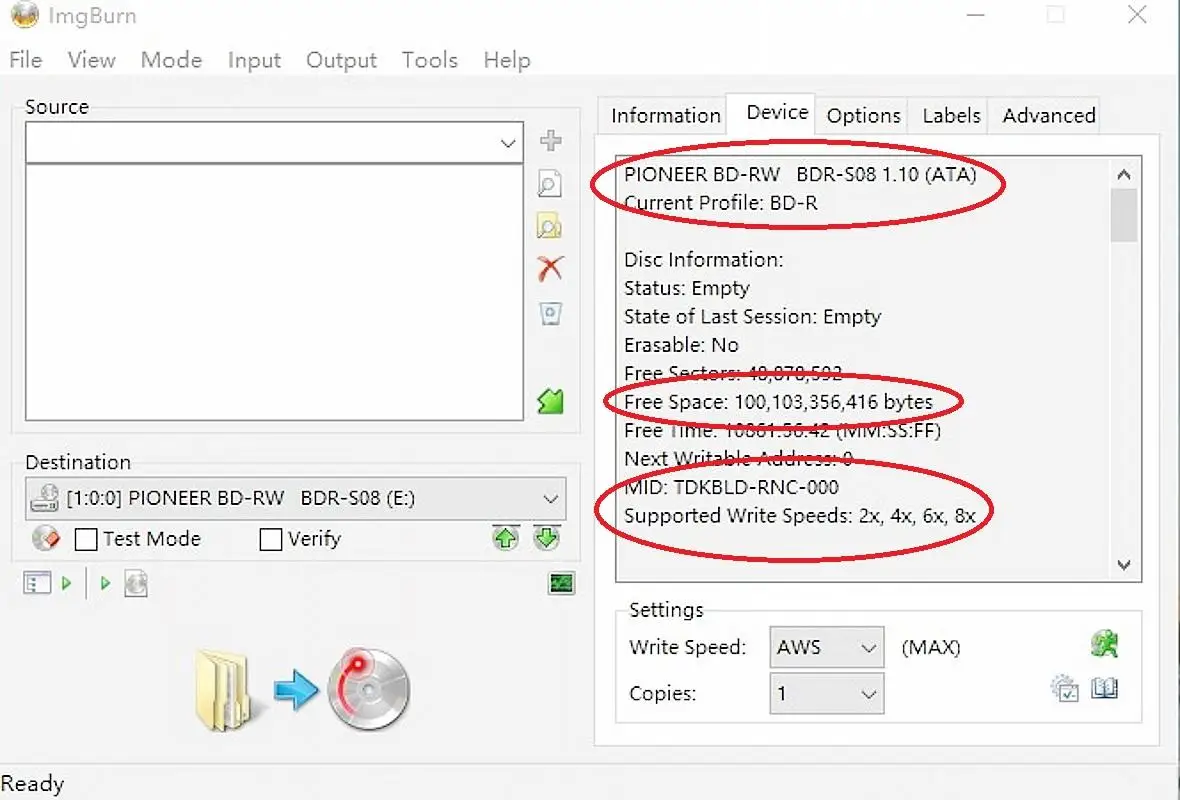Click the green arrow add source icon
The height and width of the screenshot is (800, 1180).
[550, 401]
